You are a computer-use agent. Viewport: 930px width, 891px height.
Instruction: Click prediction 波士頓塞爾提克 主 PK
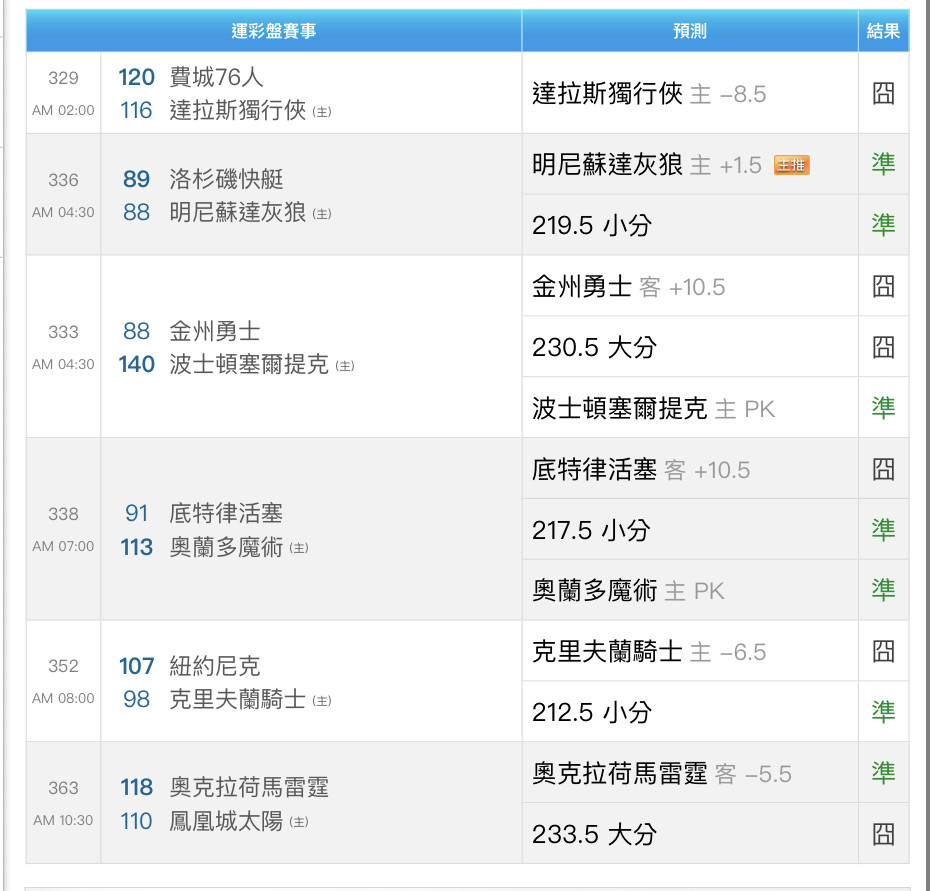654,409
